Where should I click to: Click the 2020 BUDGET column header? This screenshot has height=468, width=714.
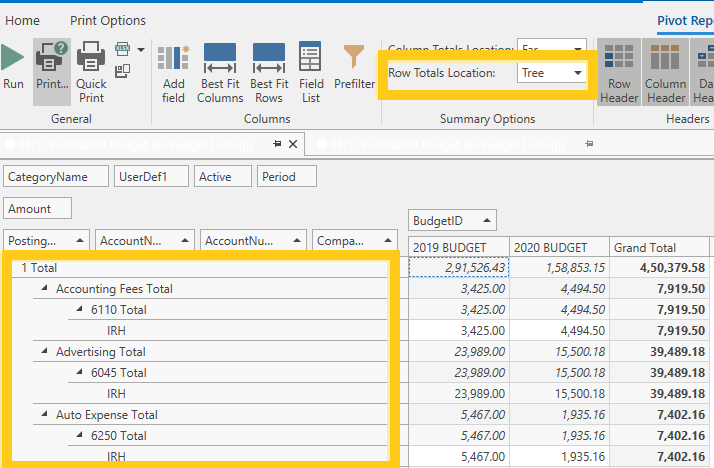click(559, 247)
